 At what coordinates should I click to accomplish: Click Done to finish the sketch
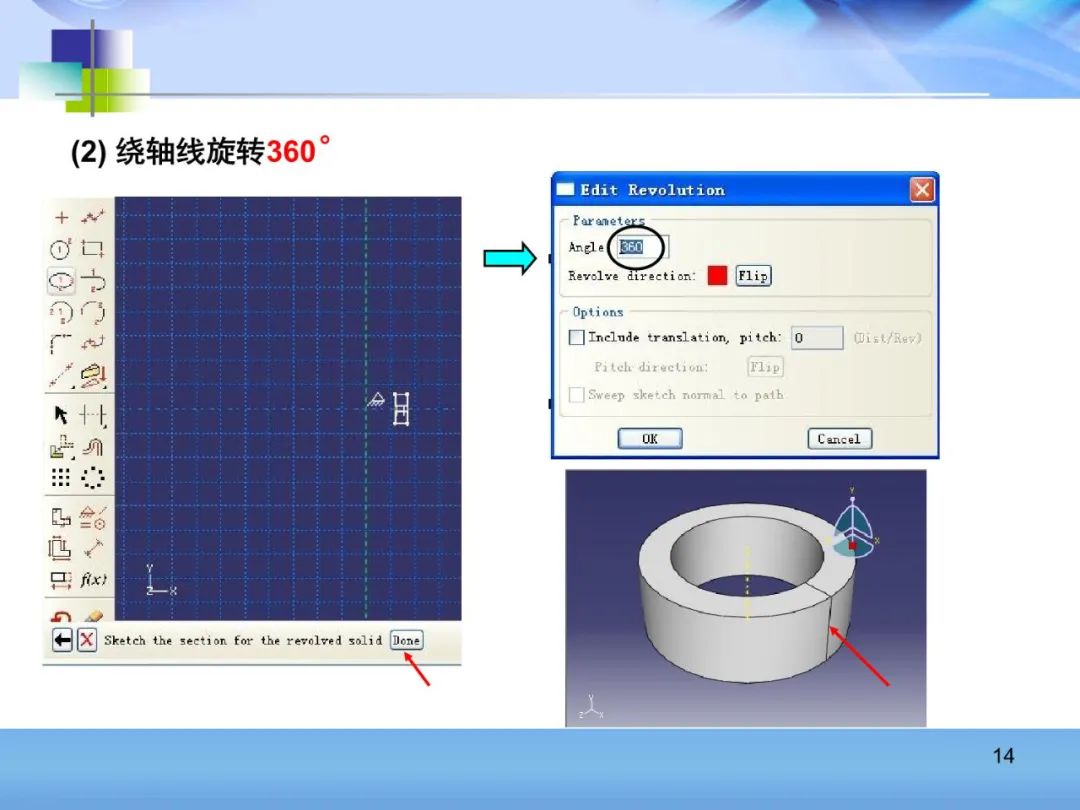pyautogui.click(x=406, y=641)
